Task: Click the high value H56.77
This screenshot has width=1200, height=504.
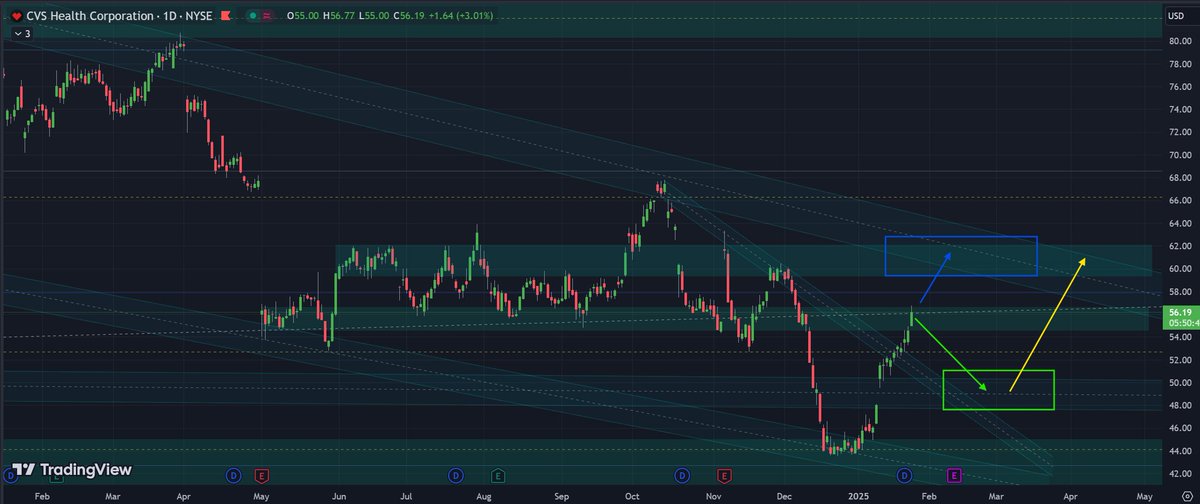Action: [339, 16]
